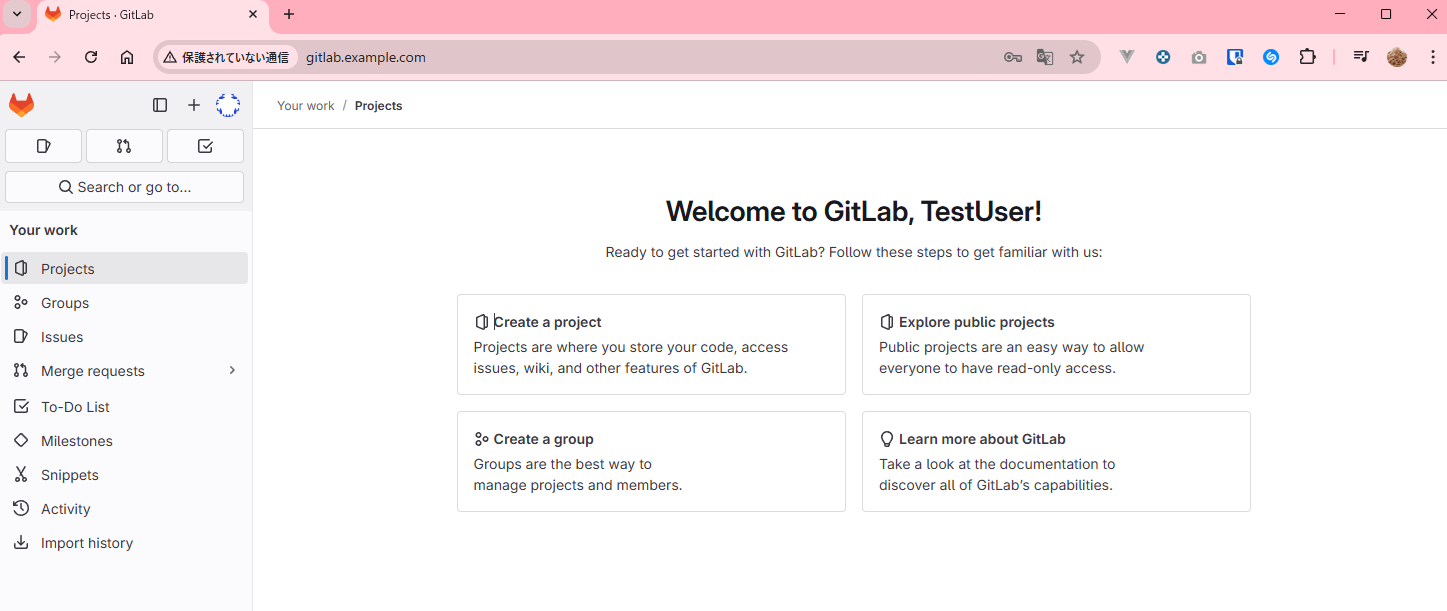1447x611 pixels.
Task: Select the Projects · GitLab tab
Action: pos(153,15)
